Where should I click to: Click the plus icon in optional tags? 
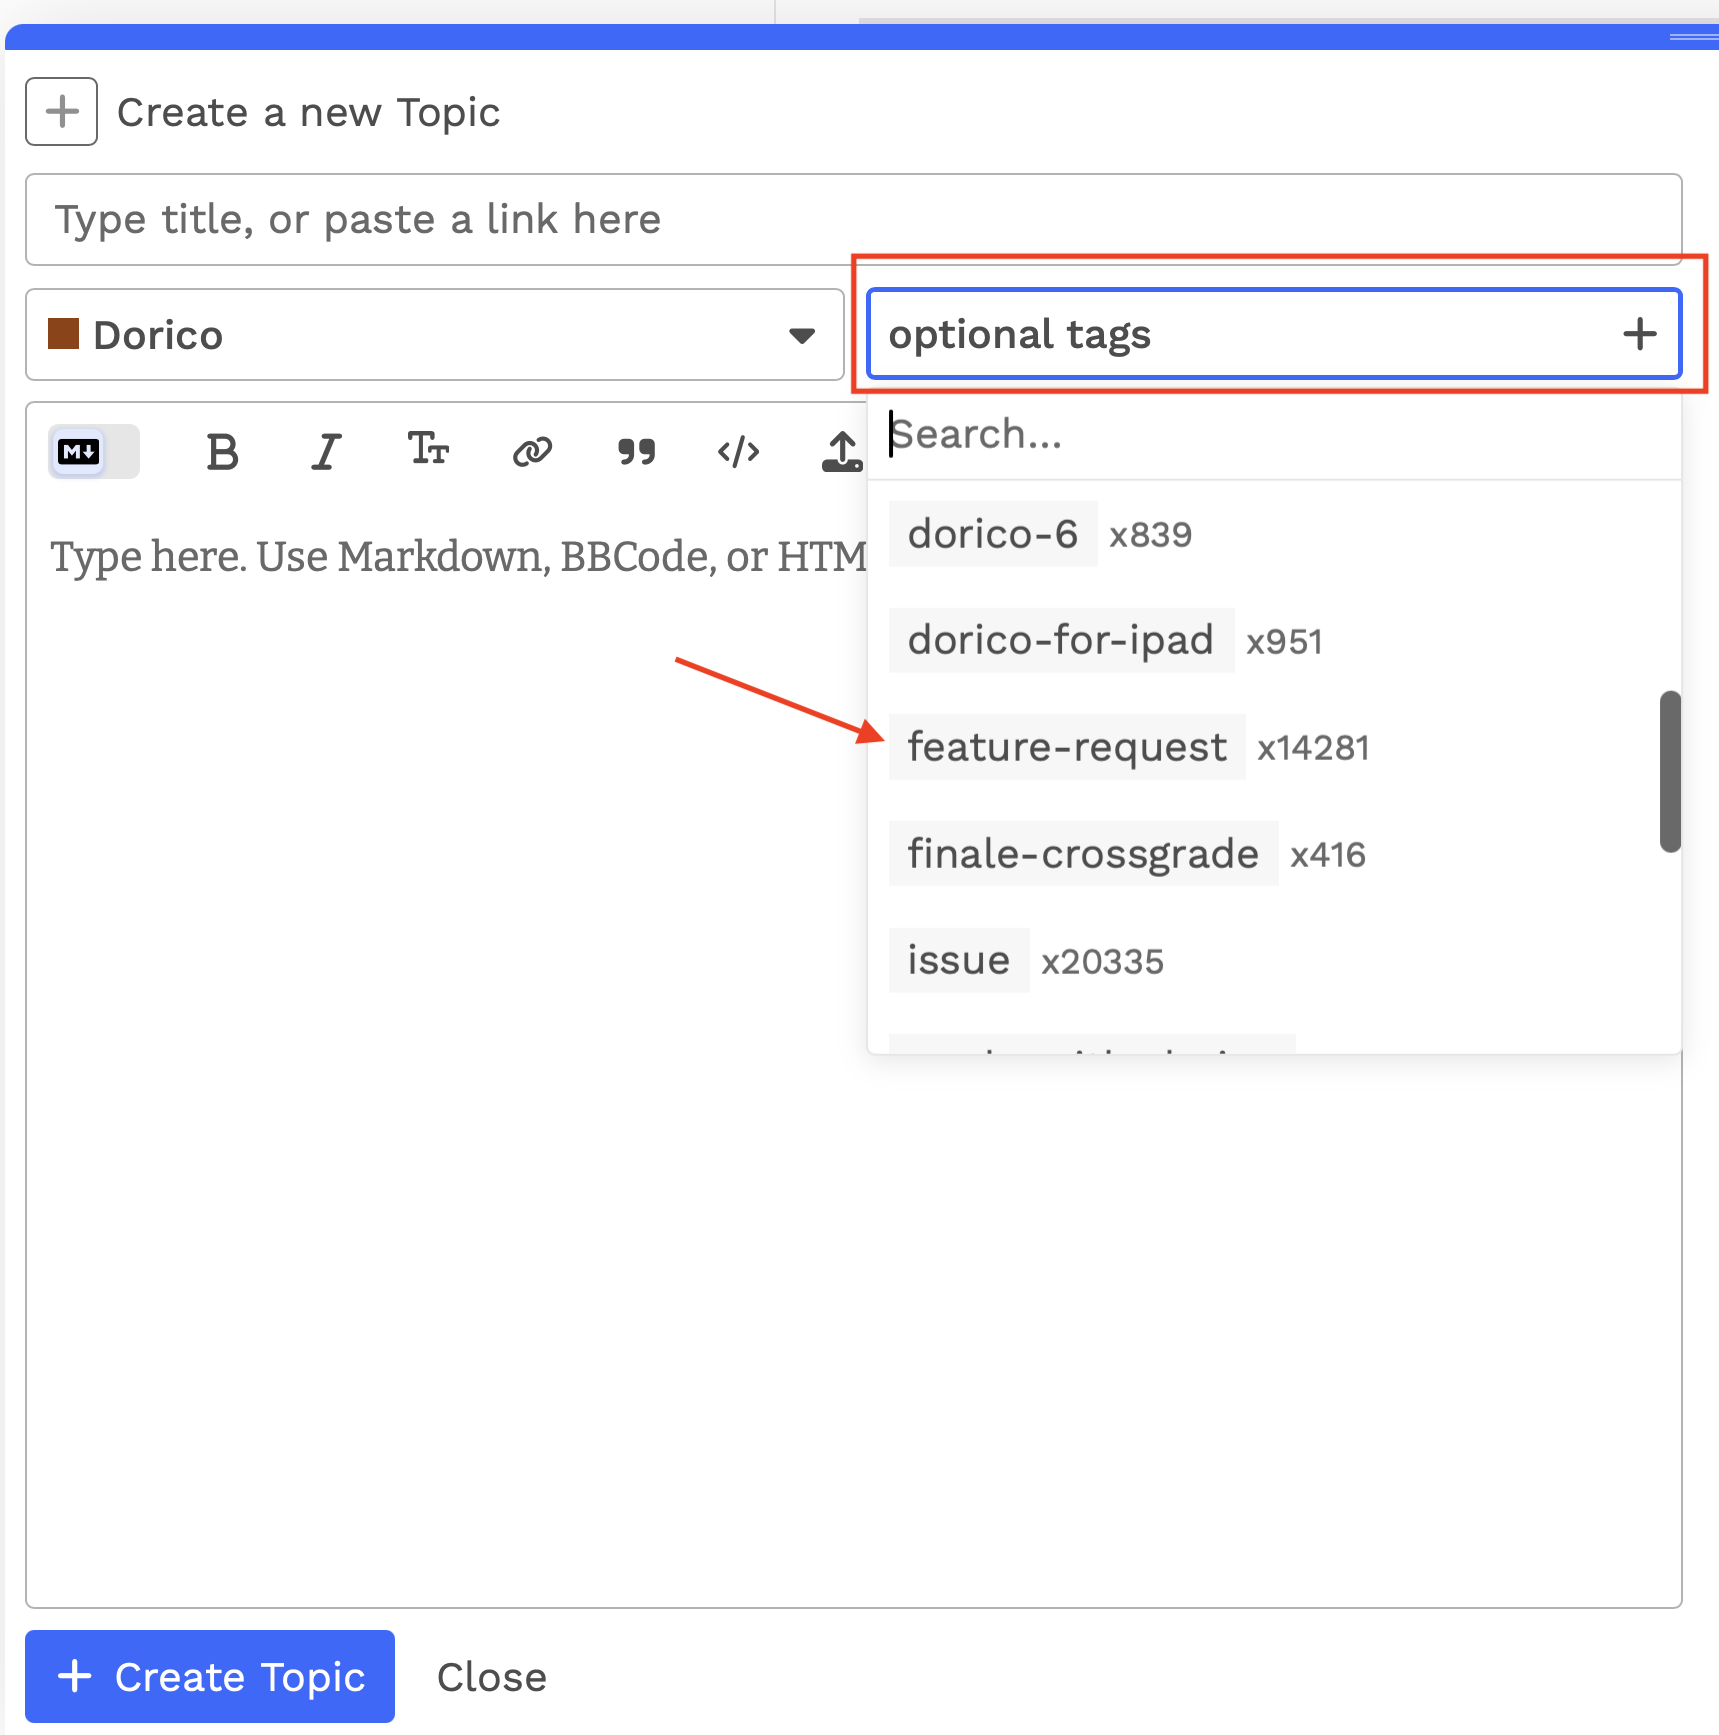click(1639, 334)
